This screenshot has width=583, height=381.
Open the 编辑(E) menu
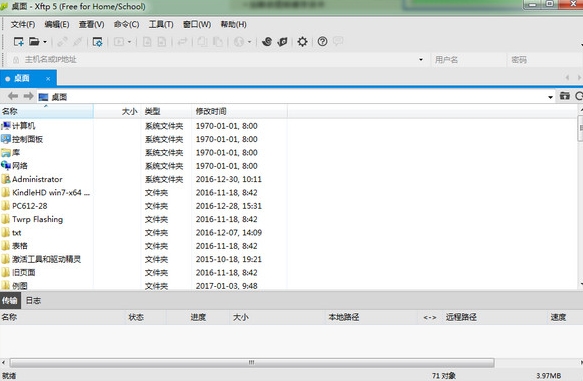point(57,25)
